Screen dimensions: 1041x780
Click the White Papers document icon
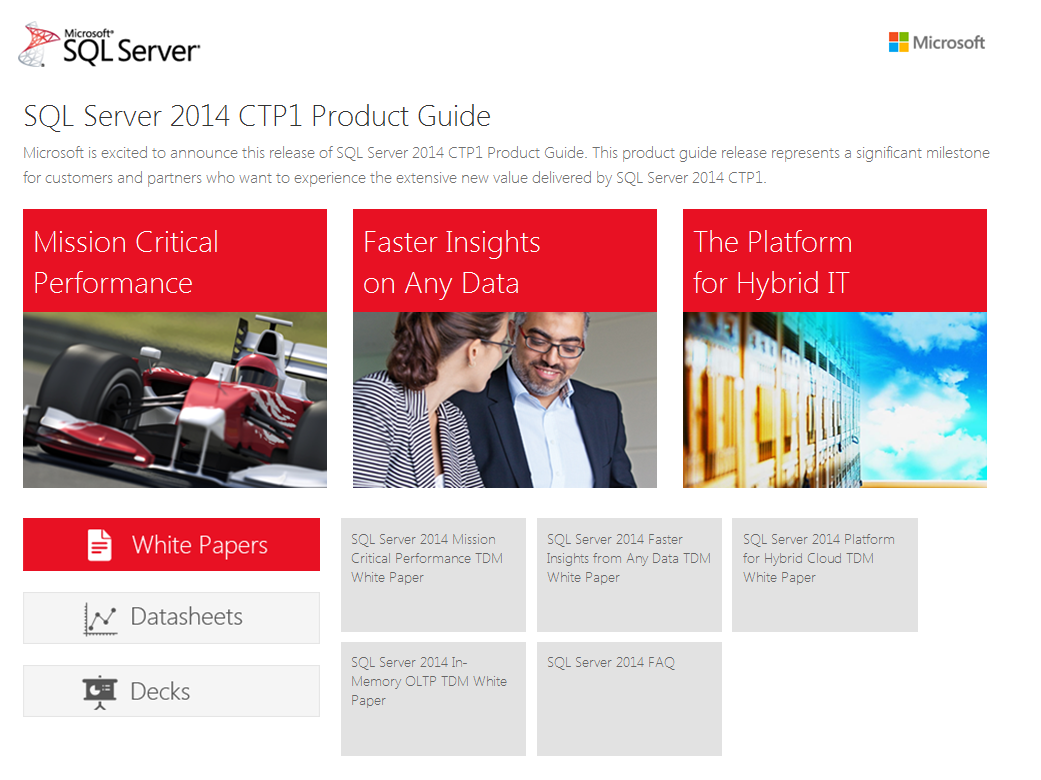pos(100,545)
